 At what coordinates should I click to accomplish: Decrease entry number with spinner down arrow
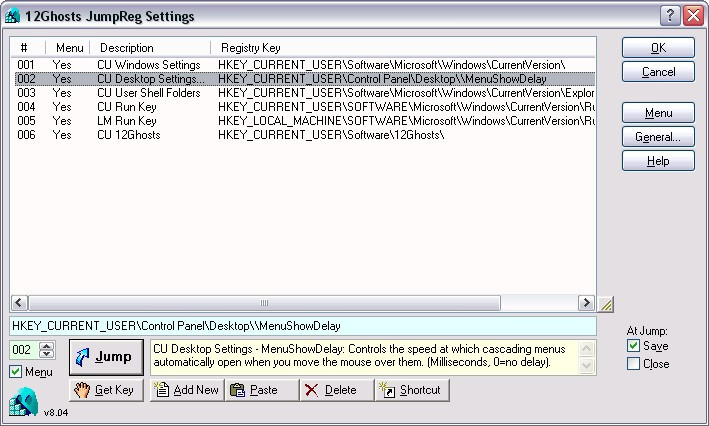46,354
